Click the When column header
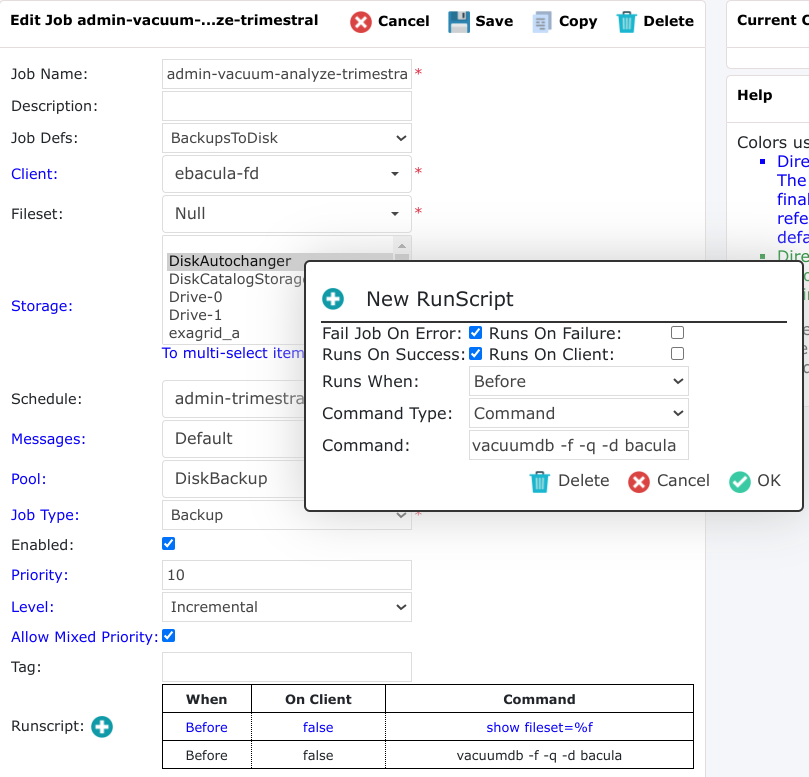Viewport: 809px width, 777px height. click(x=206, y=699)
